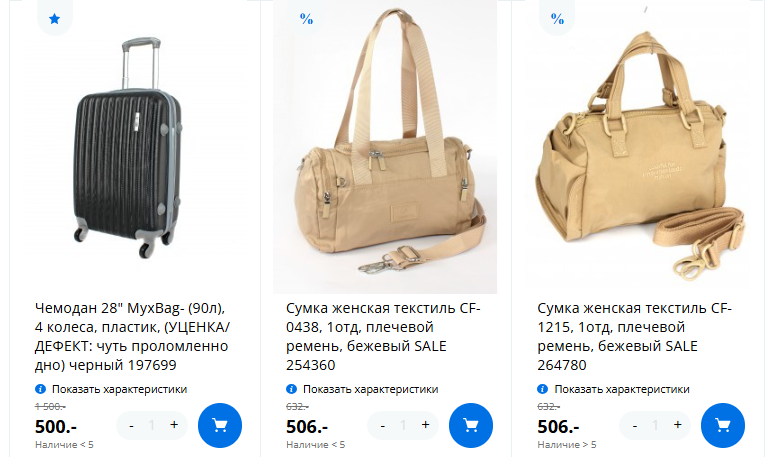Decrease quantity of the CF-0438 bag
The image size is (768, 457).
[x=383, y=425]
